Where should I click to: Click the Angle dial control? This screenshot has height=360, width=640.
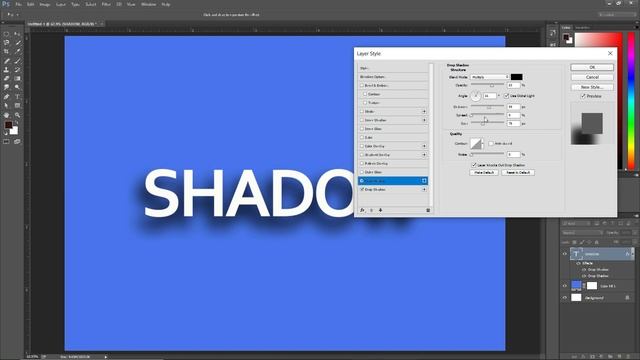point(476,96)
